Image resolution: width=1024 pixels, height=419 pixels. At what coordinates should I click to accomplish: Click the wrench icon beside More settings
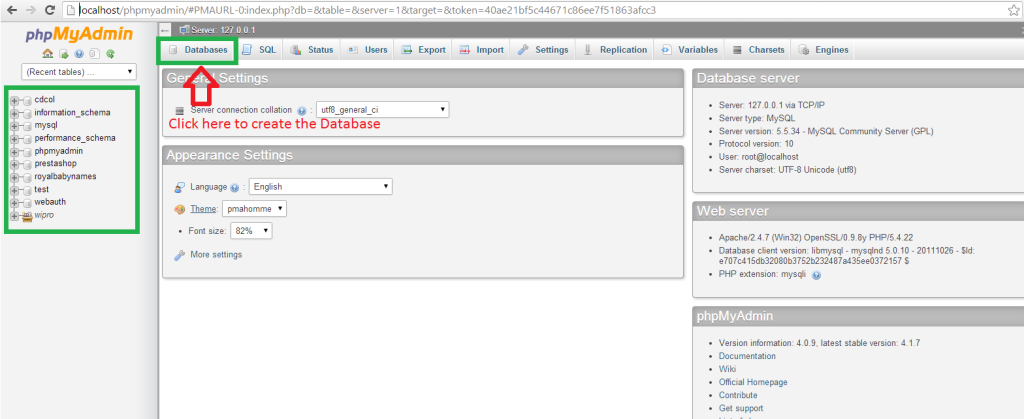point(180,255)
